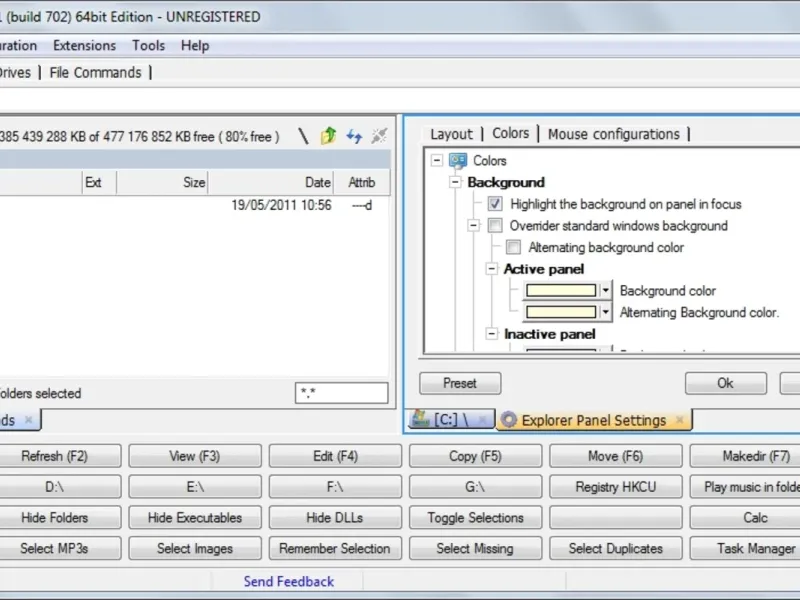Collapse the Background section
This screenshot has width=800, height=600.
pyautogui.click(x=455, y=182)
